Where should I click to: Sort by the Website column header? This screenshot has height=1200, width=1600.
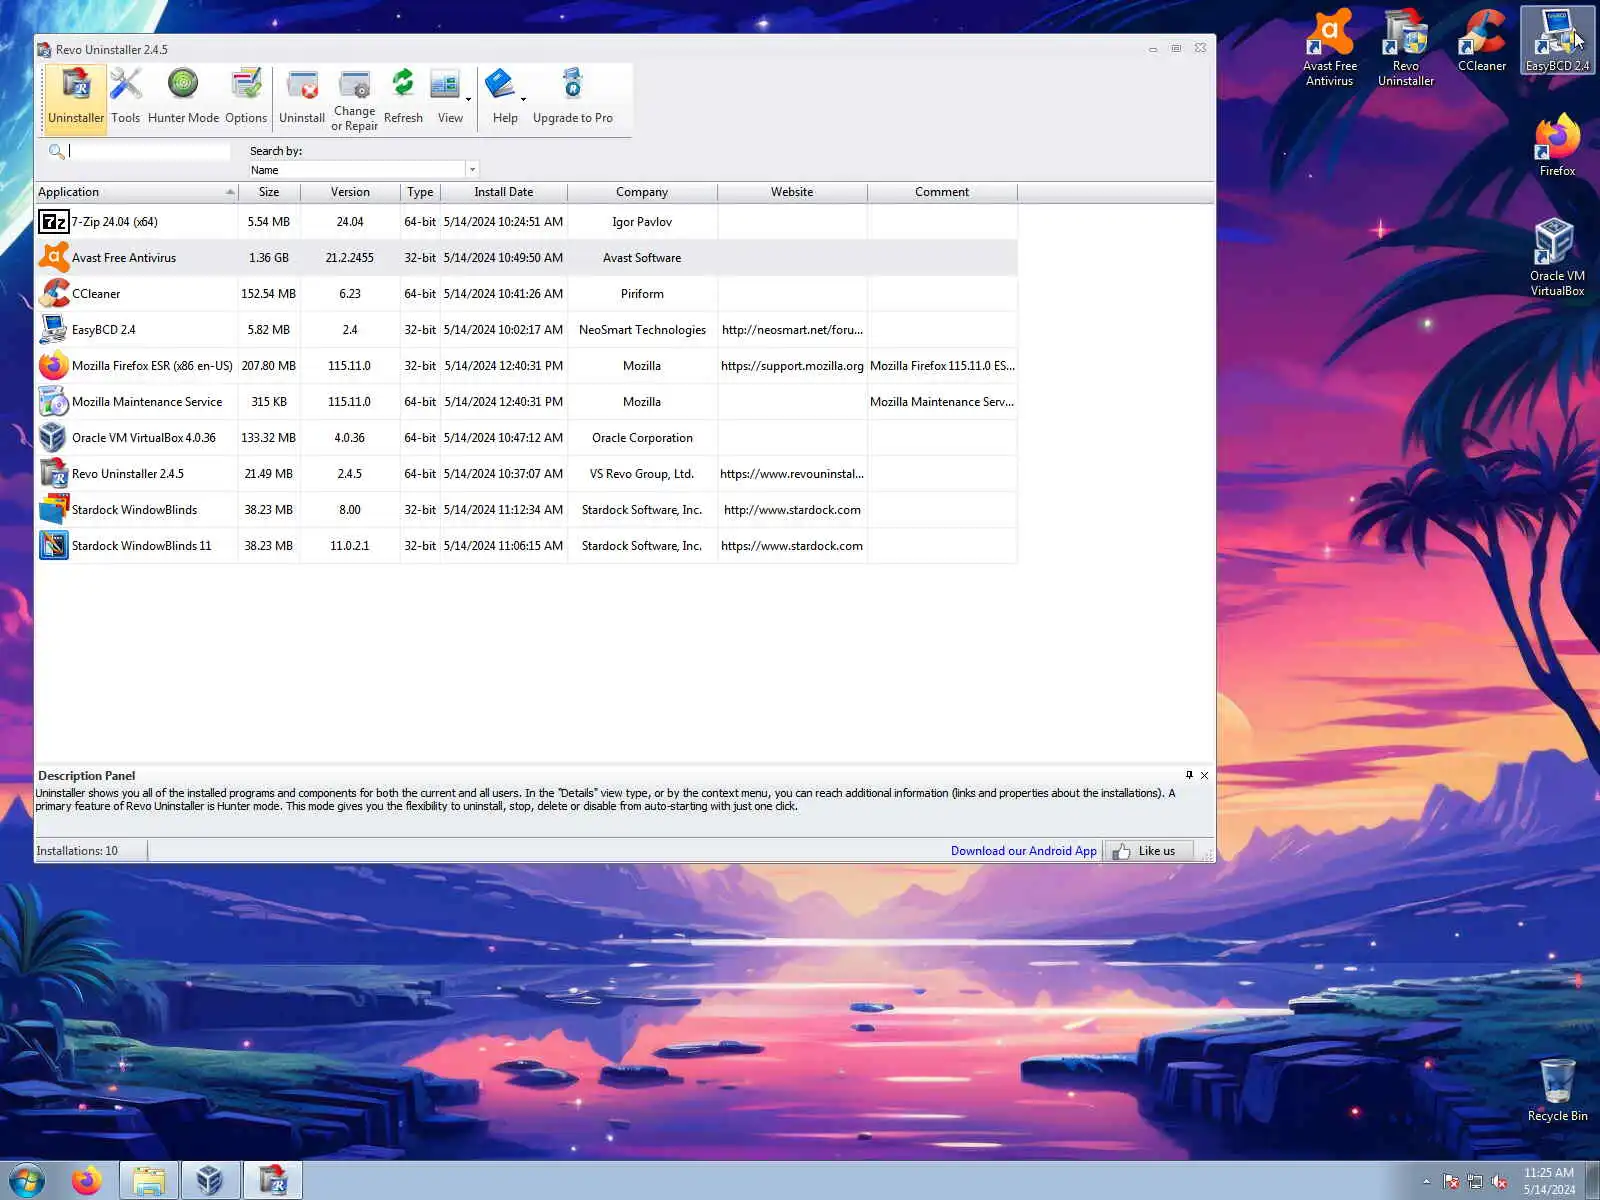coord(792,192)
